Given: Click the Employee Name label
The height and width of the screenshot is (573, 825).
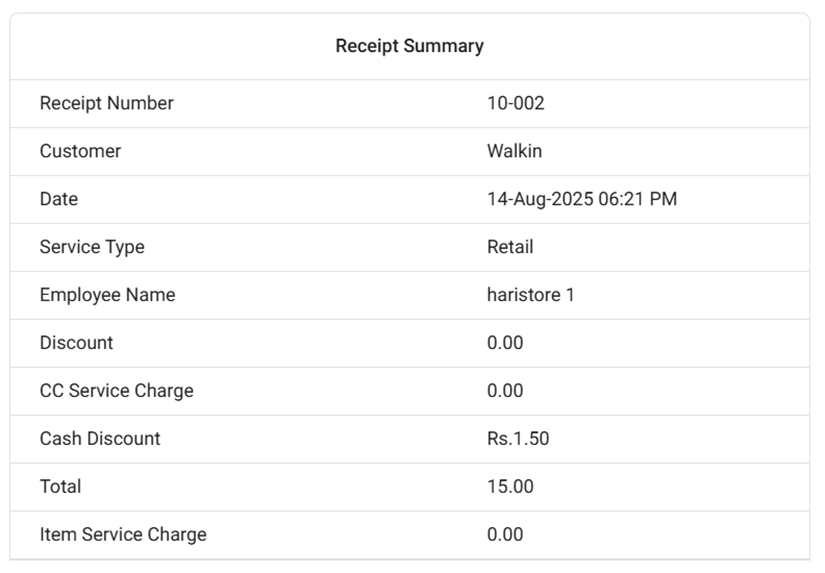Looking at the screenshot, I should pos(107,295).
